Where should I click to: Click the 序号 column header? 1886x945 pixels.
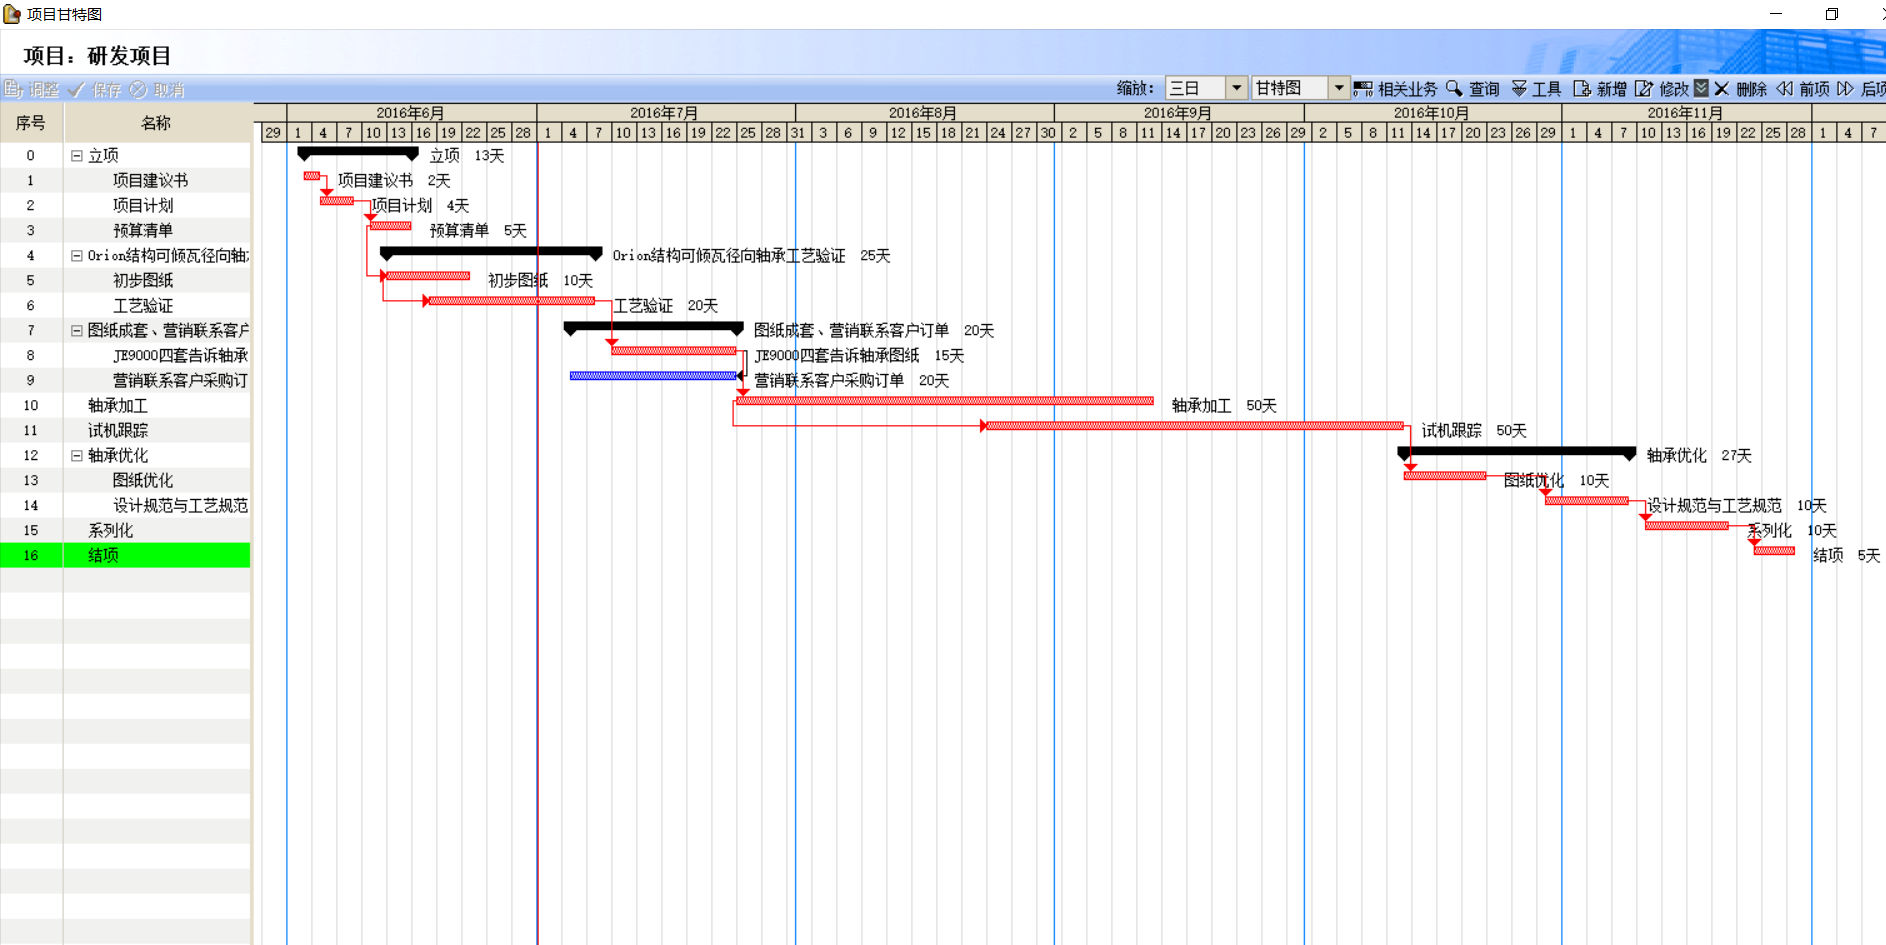tap(31, 123)
